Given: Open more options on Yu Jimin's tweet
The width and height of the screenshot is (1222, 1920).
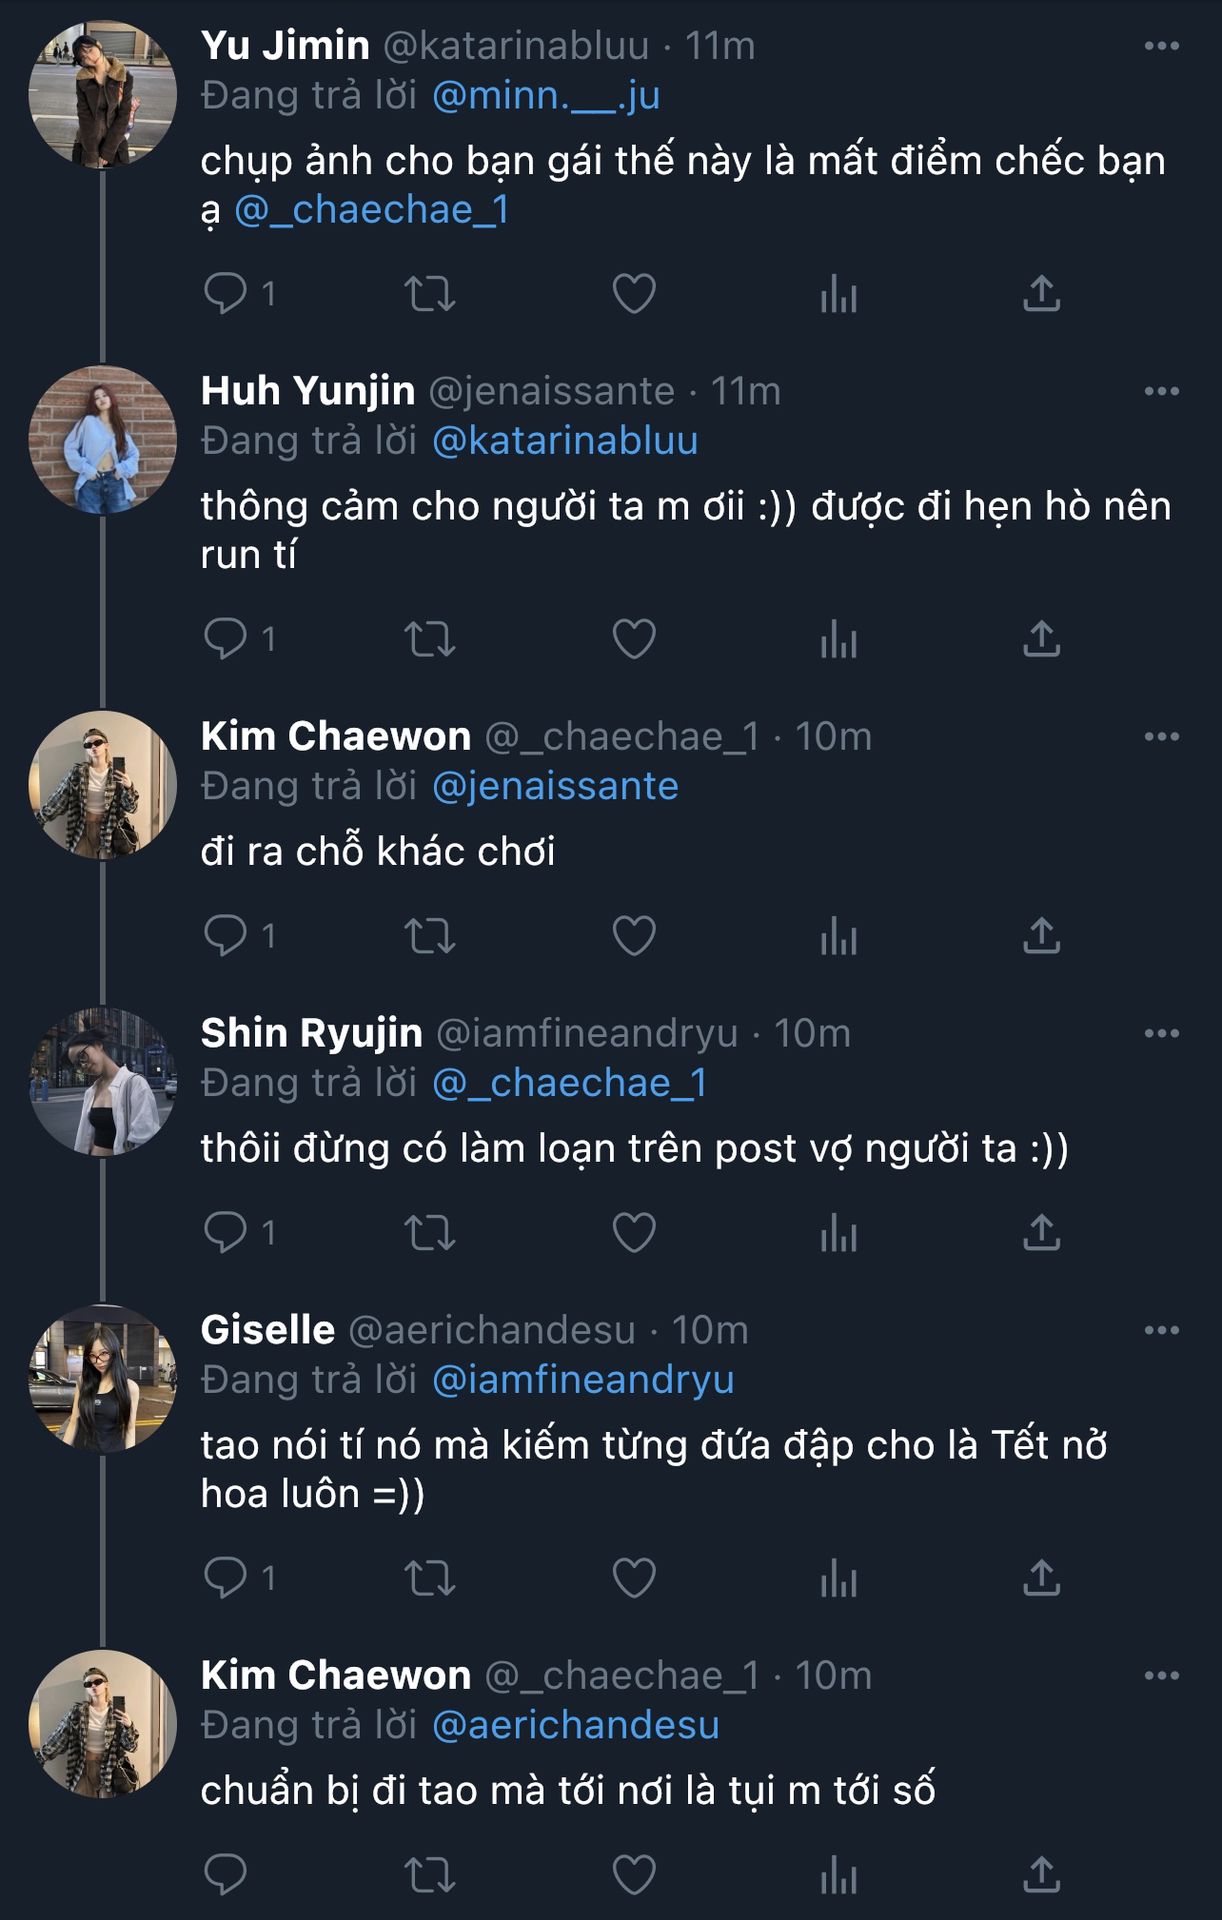Looking at the screenshot, I should (1161, 46).
